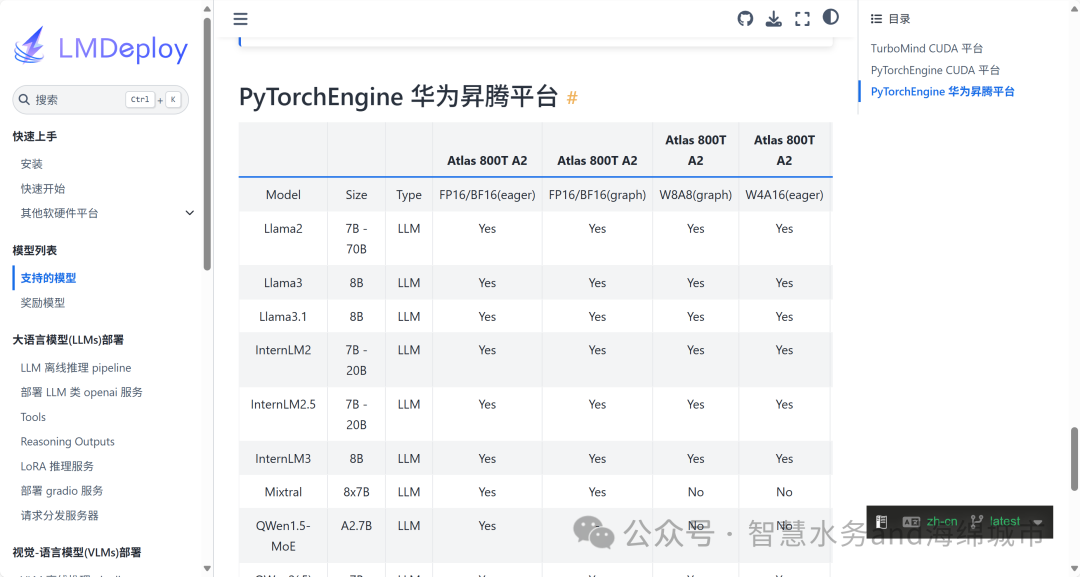This screenshot has width=1080, height=577.
Task: Click the Mixtral model cell
Action: (x=283, y=492)
